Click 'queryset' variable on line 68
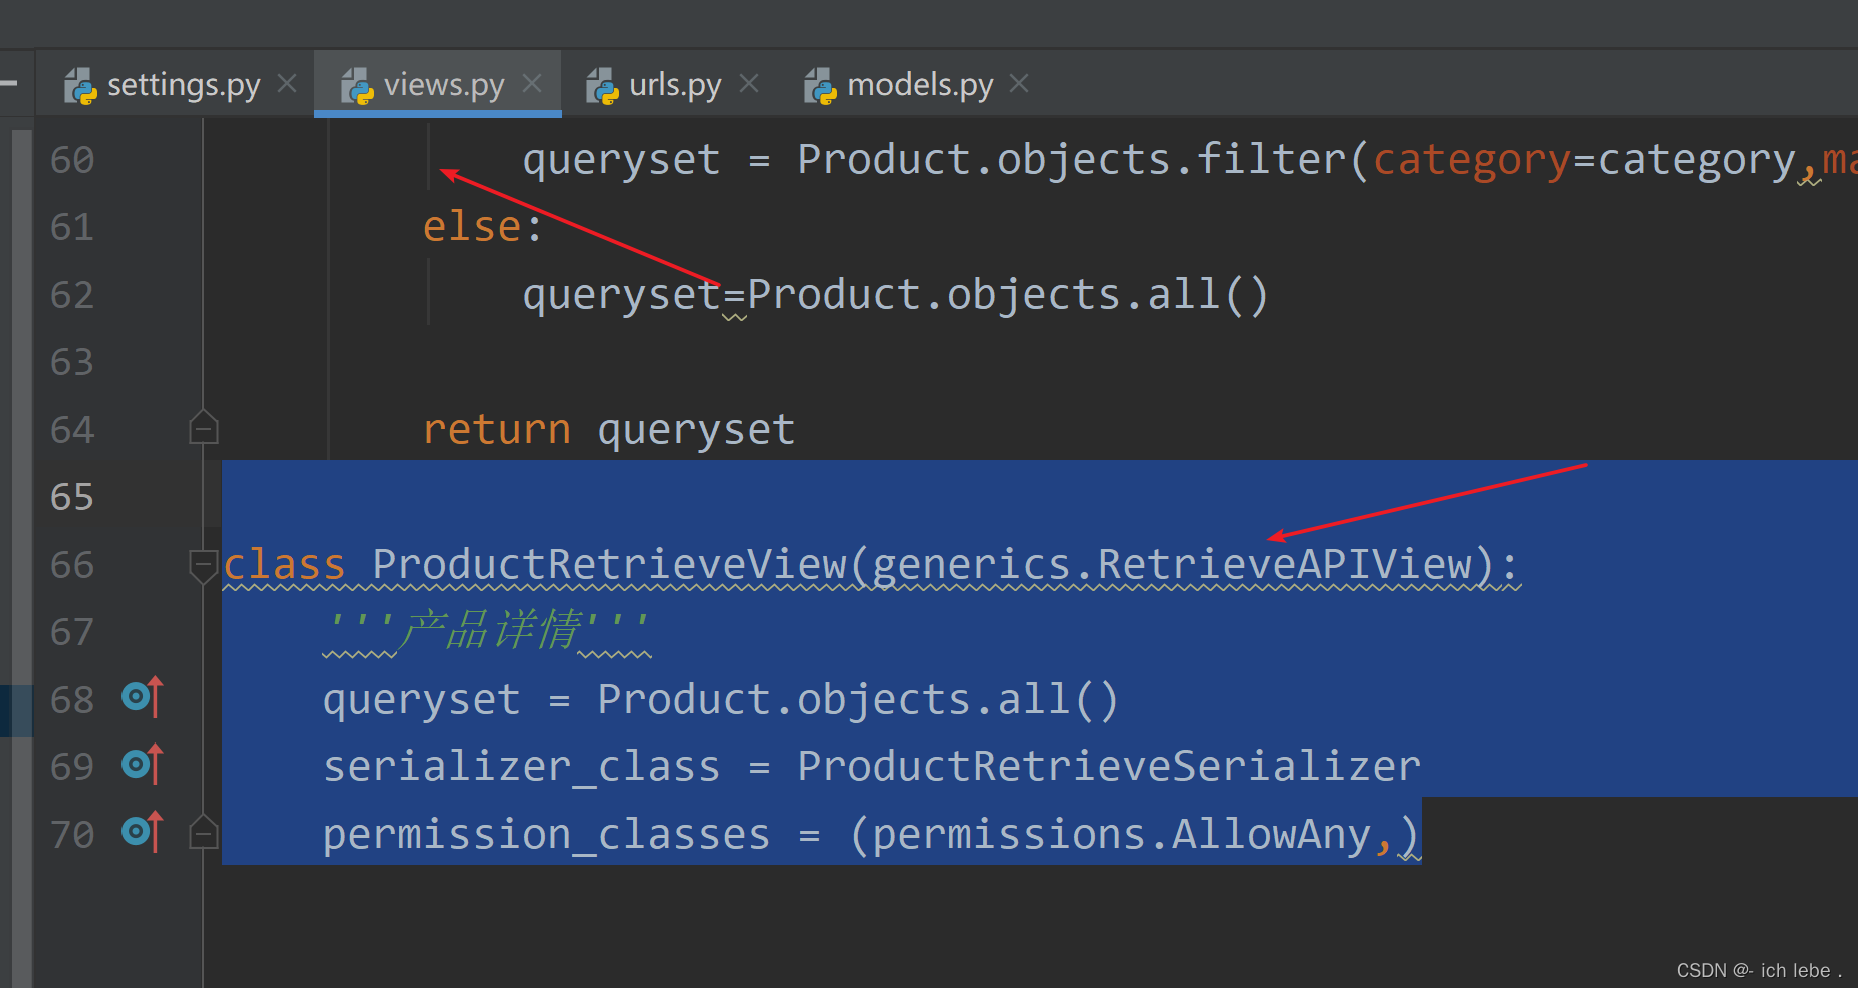Viewport: 1858px width, 988px height. tap(422, 700)
